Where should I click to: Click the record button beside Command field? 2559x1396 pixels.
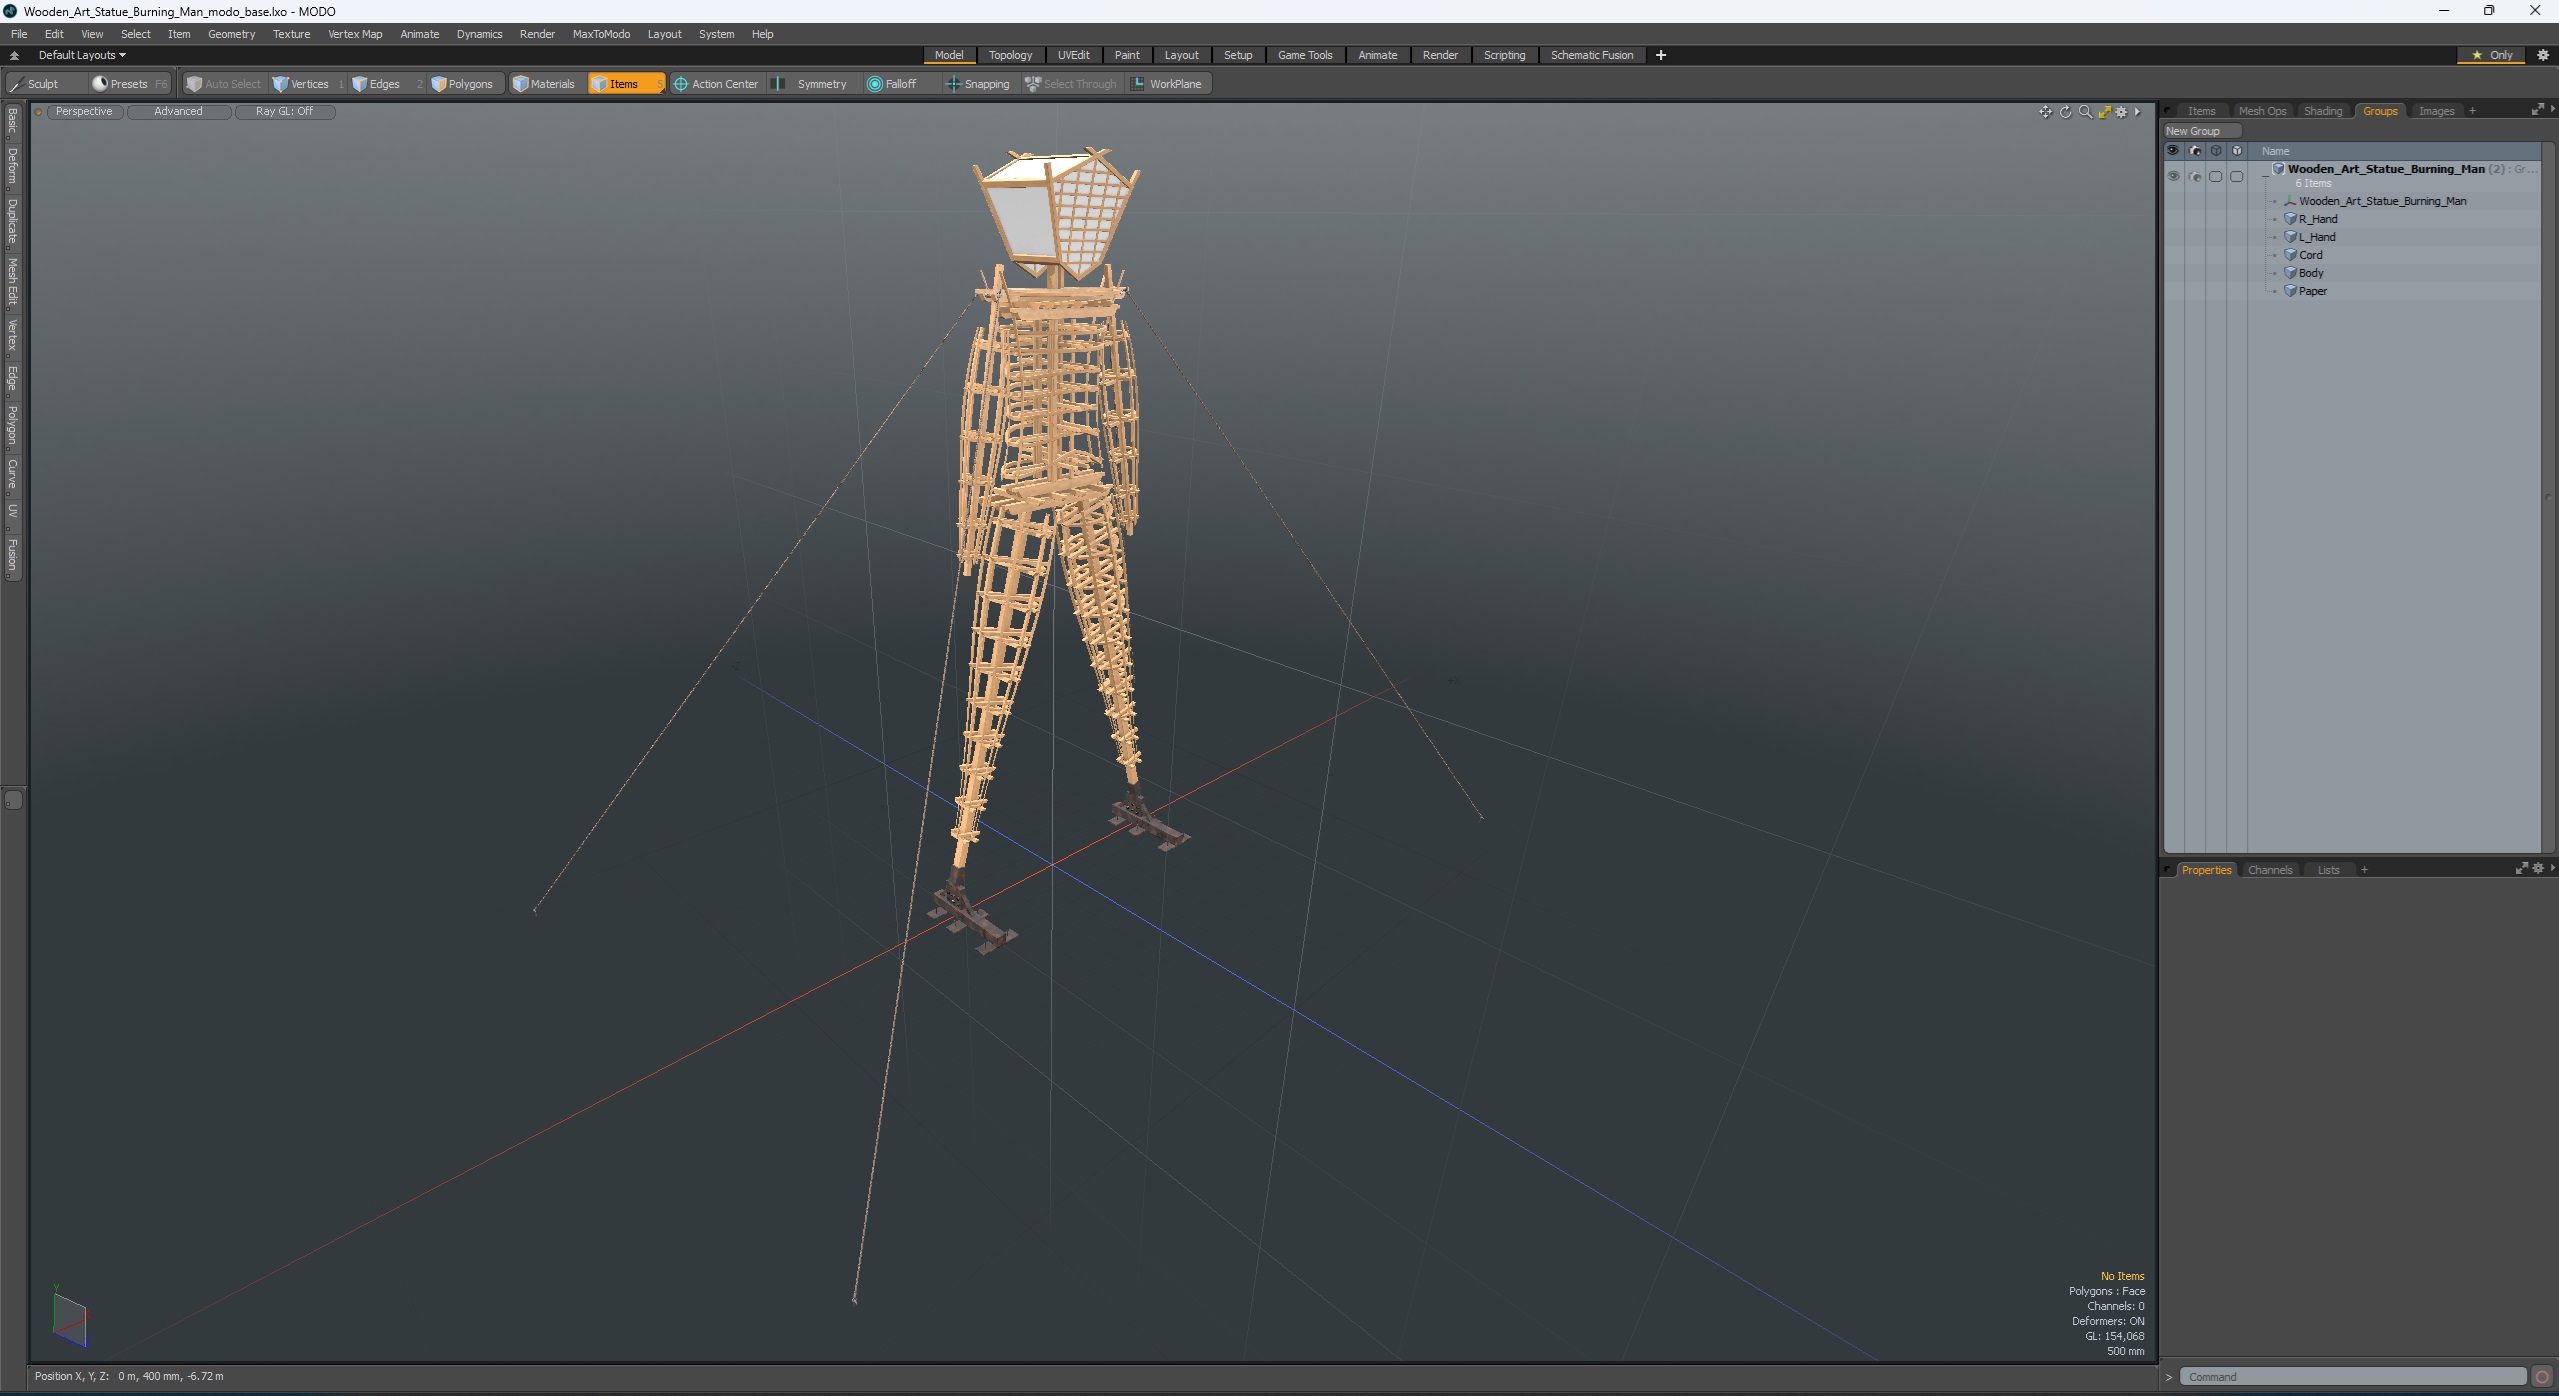pyautogui.click(x=2541, y=1377)
